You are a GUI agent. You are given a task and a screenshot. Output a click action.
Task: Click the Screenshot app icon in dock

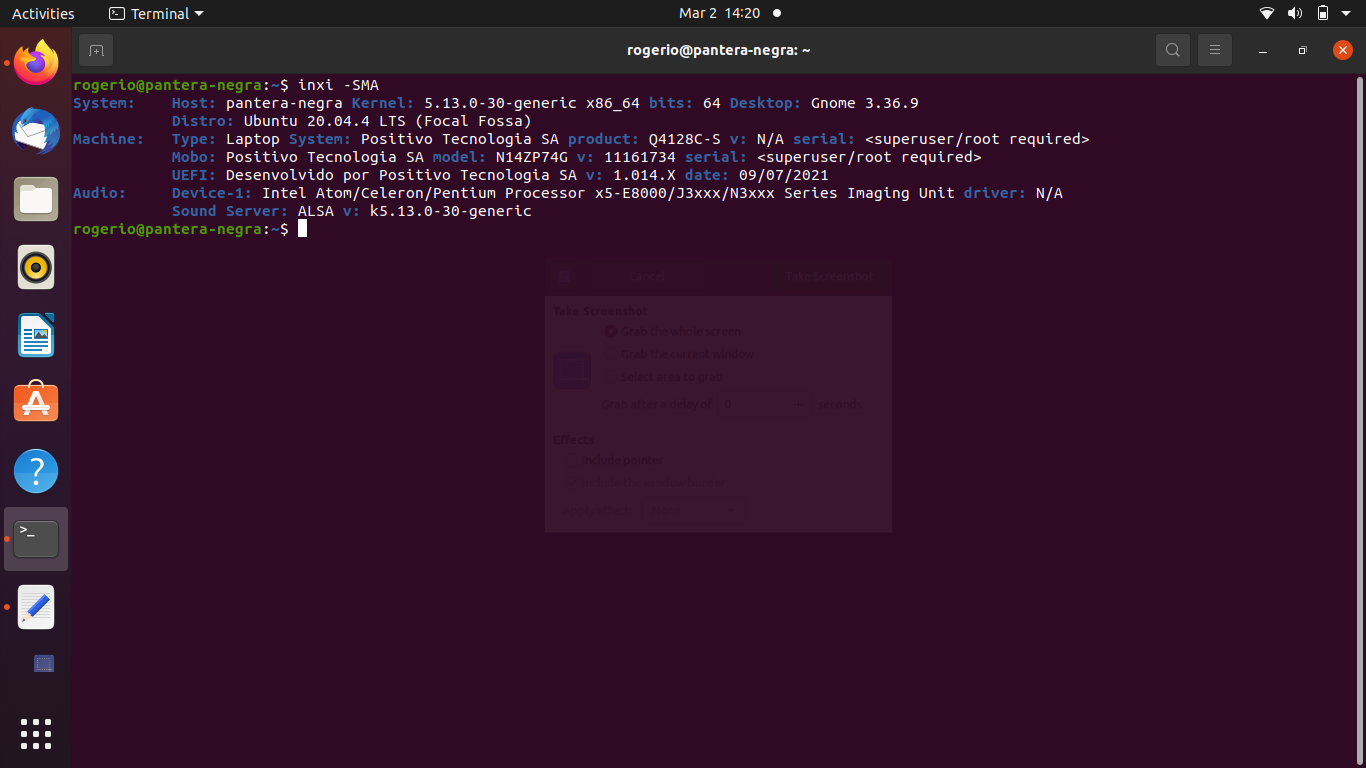coord(44,663)
